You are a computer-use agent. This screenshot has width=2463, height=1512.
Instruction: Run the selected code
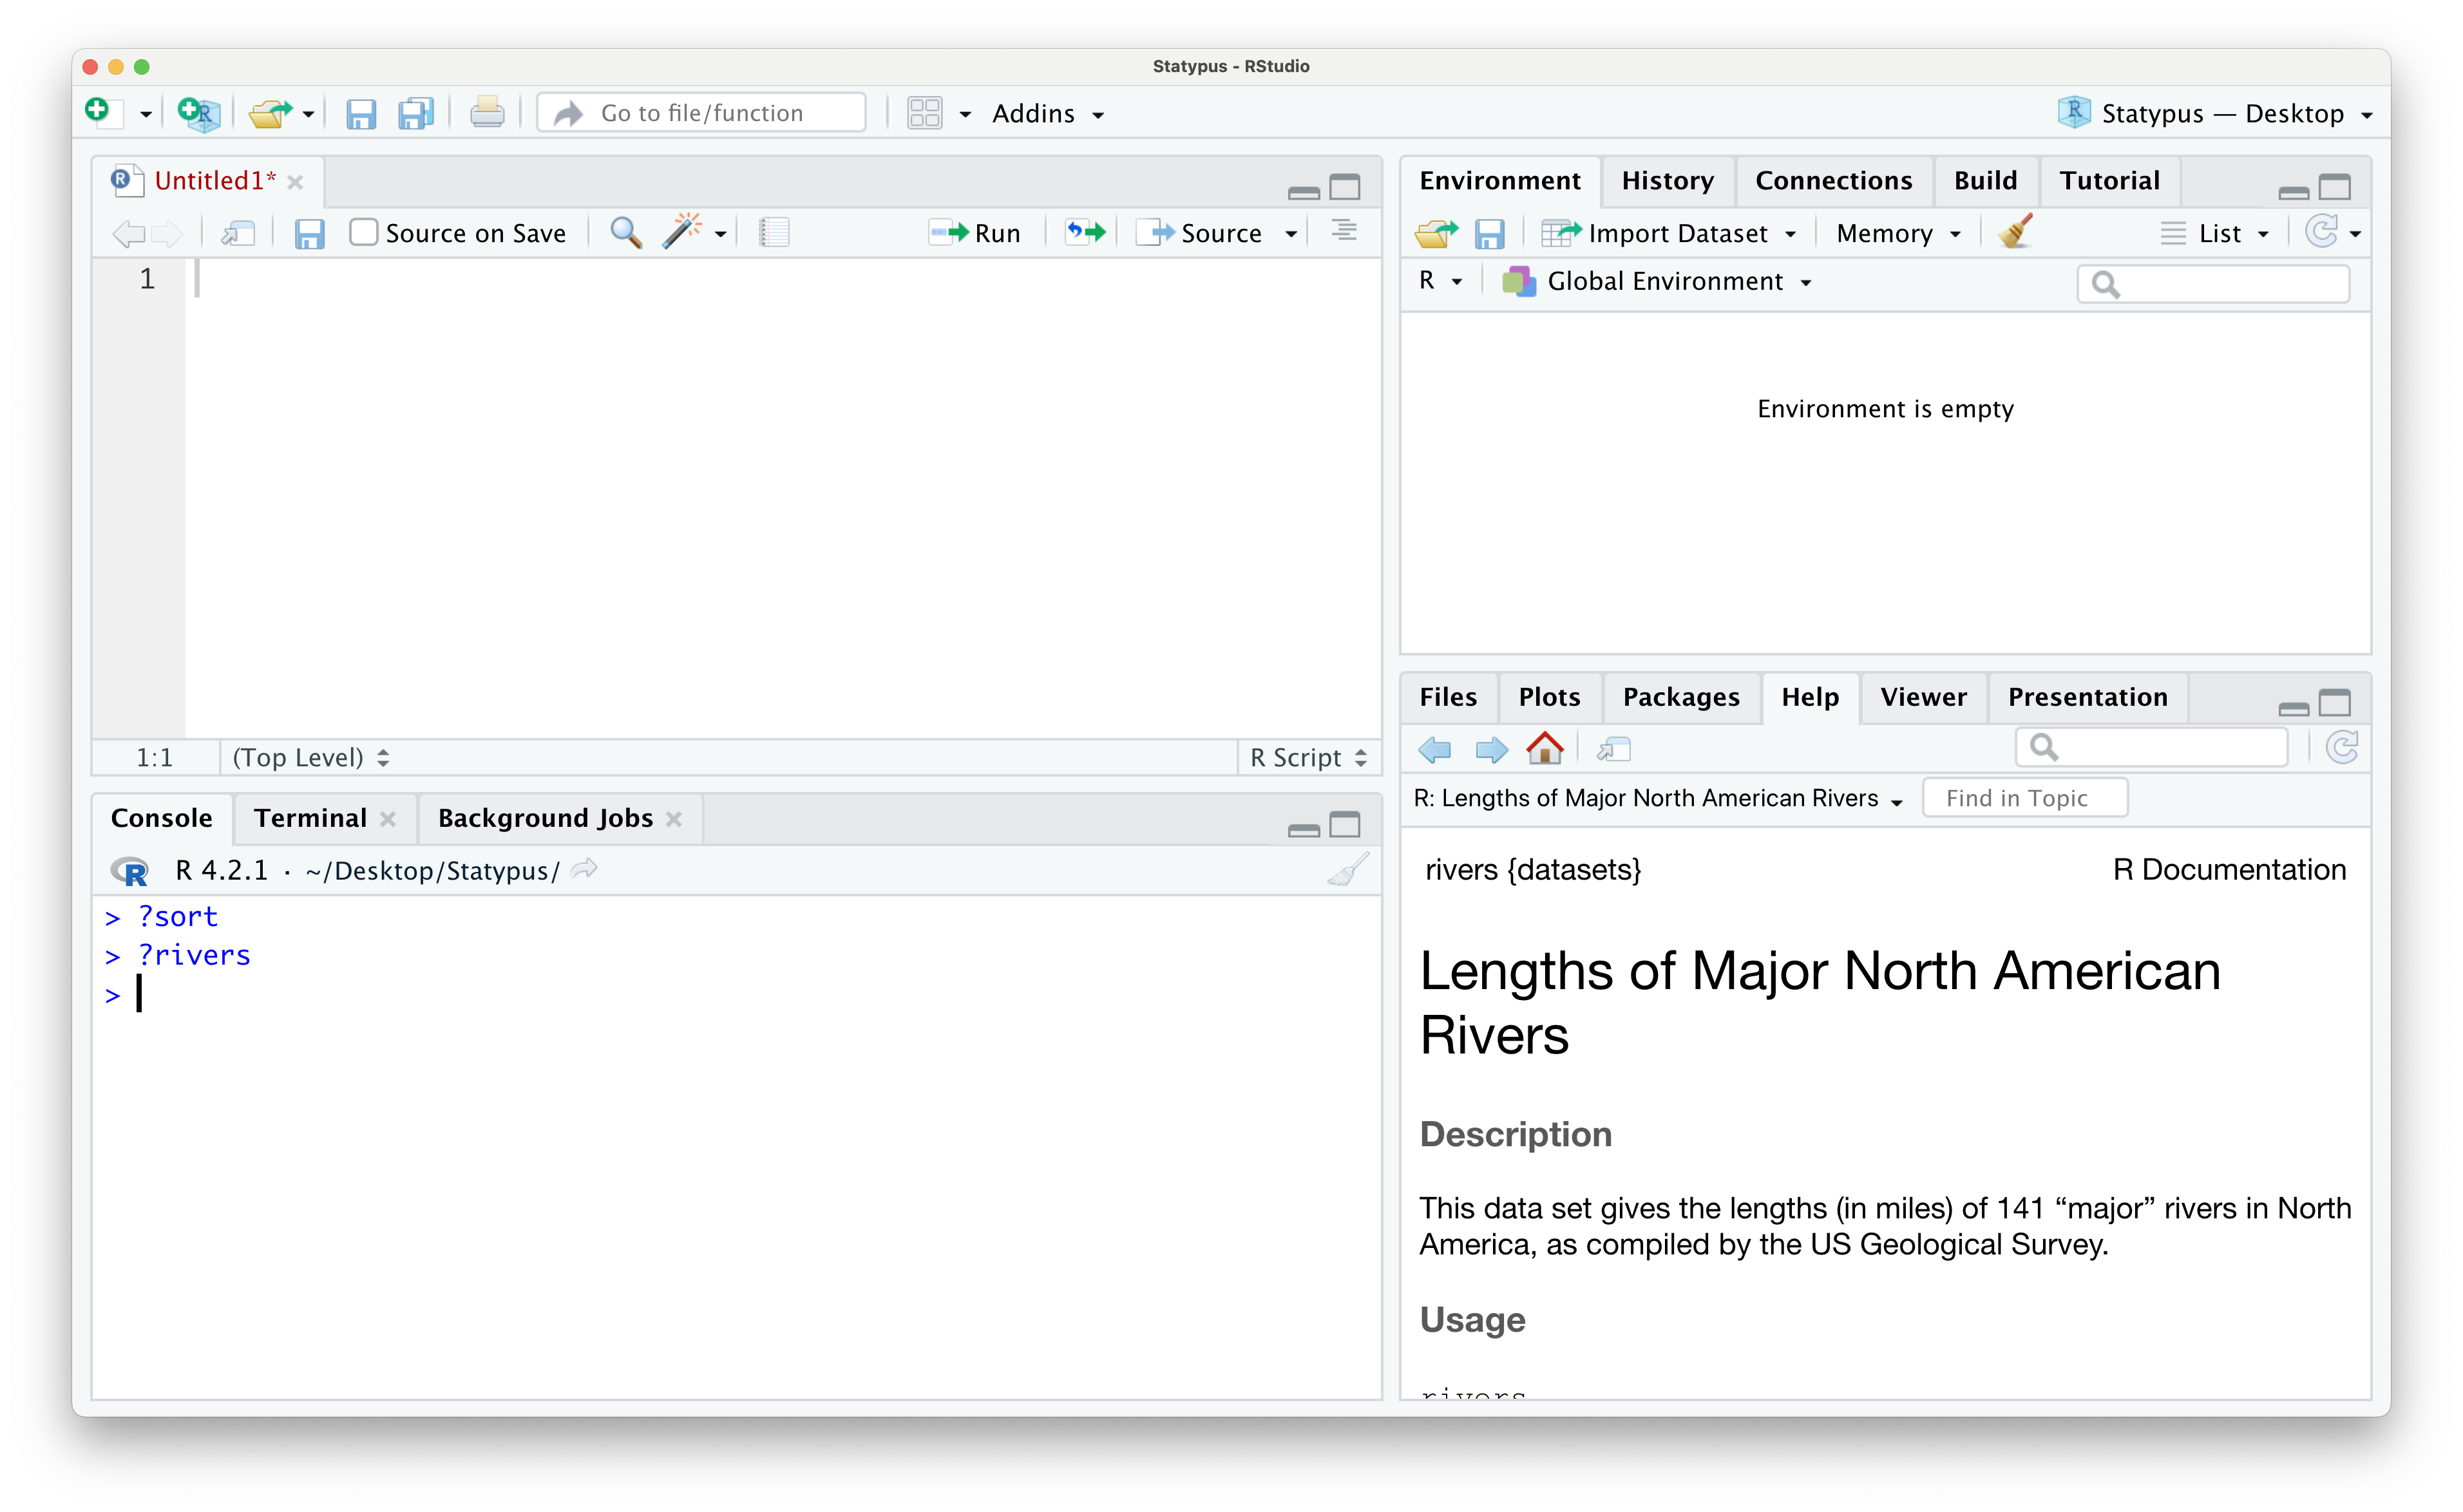pyautogui.click(x=975, y=232)
